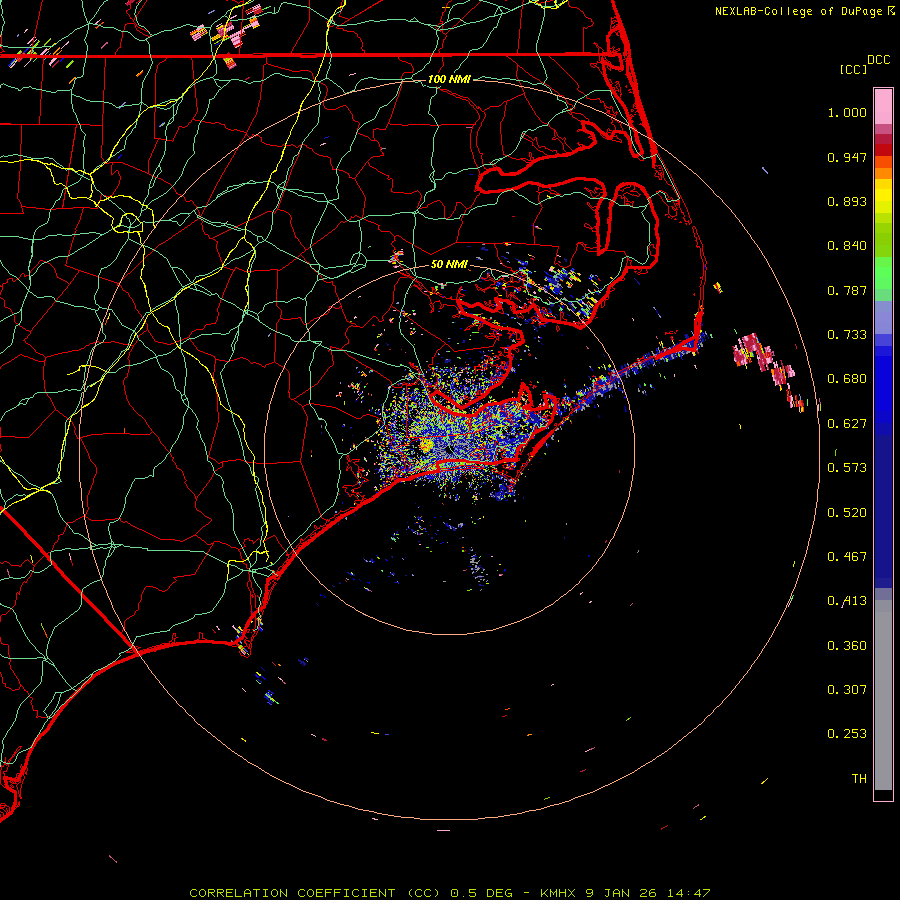Click the 1.000 value on the color scale

pyautogui.click(x=847, y=113)
